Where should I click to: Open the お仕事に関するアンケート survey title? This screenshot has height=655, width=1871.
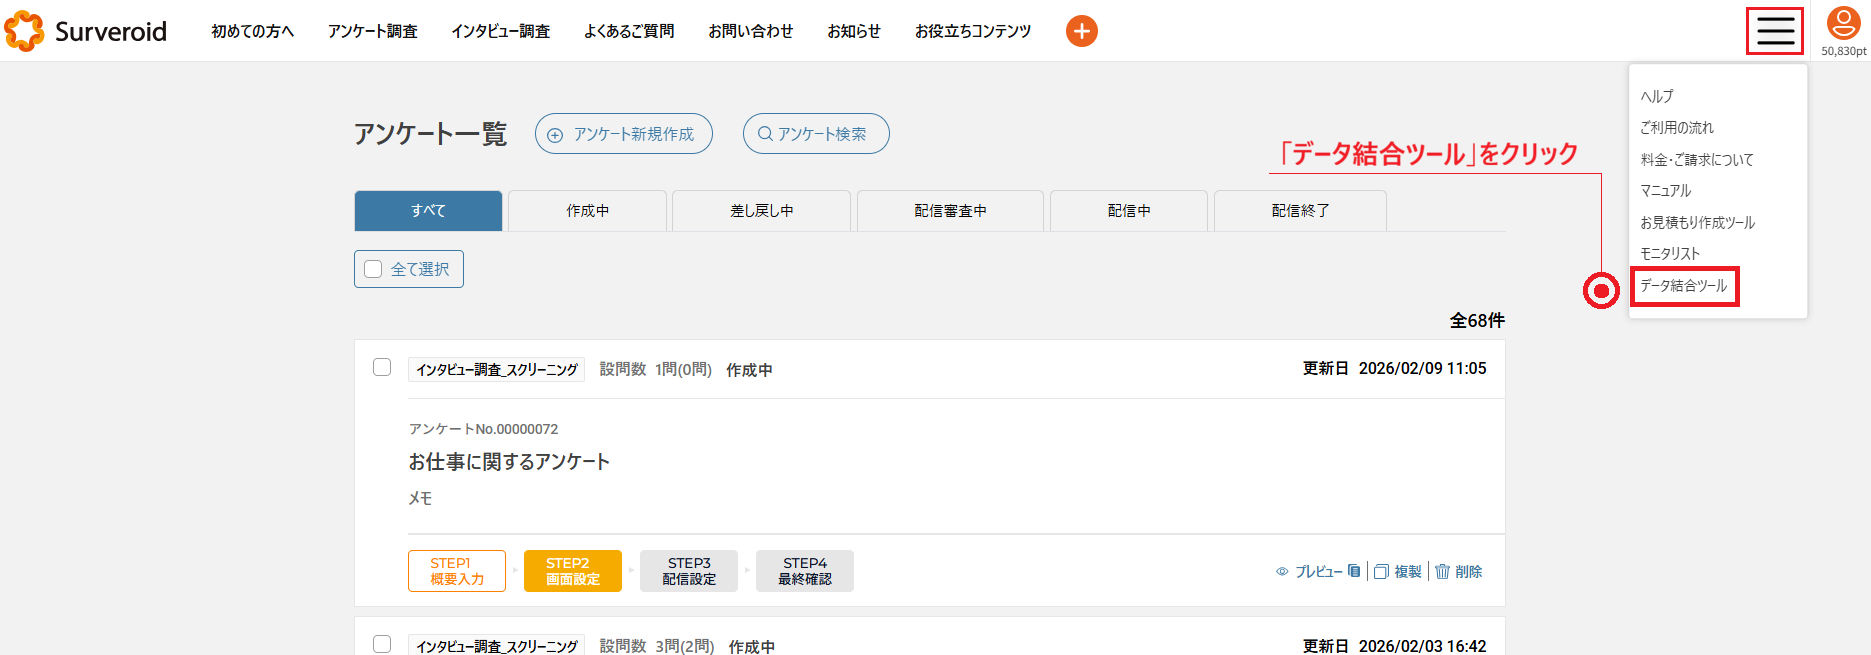pos(508,462)
